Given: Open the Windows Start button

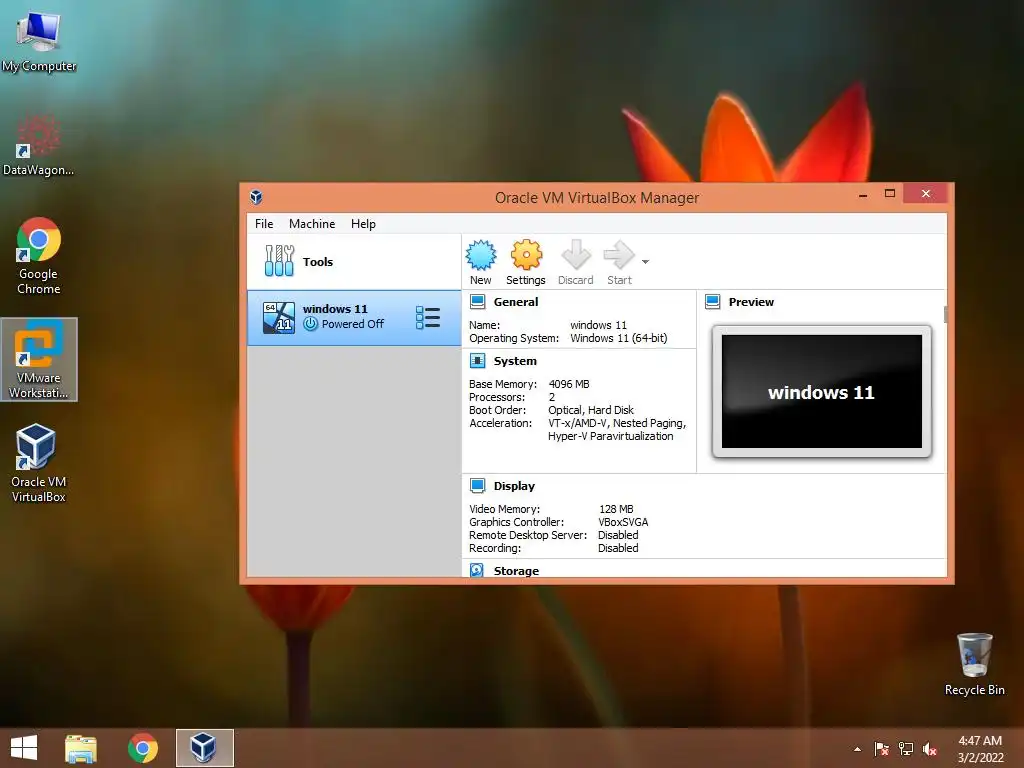Looking at the screenshot, I should coord(24,748).
